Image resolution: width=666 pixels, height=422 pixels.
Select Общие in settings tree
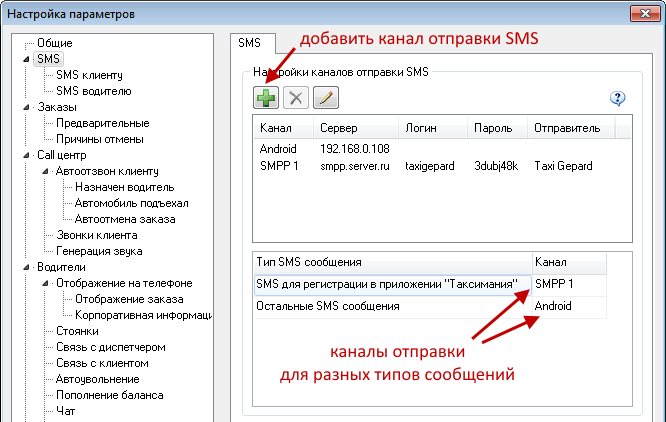(55, 43)
